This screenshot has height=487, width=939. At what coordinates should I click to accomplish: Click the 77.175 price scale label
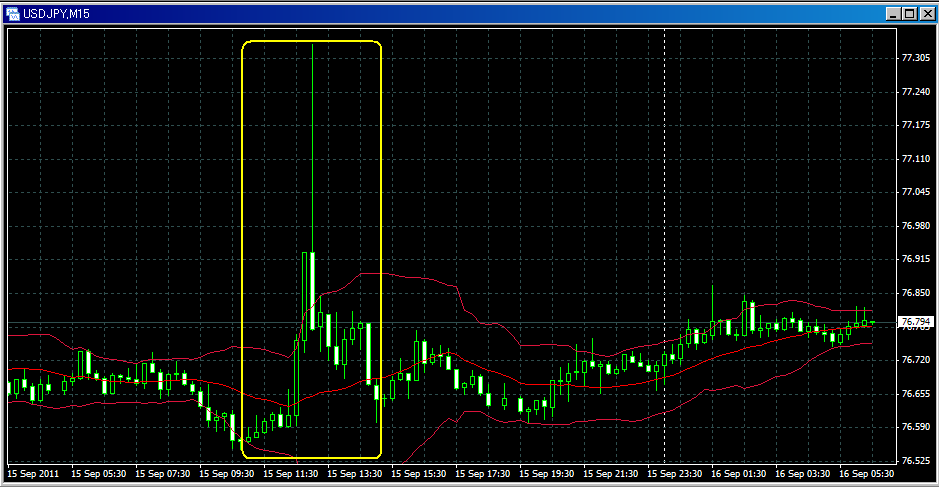point(915,125)
